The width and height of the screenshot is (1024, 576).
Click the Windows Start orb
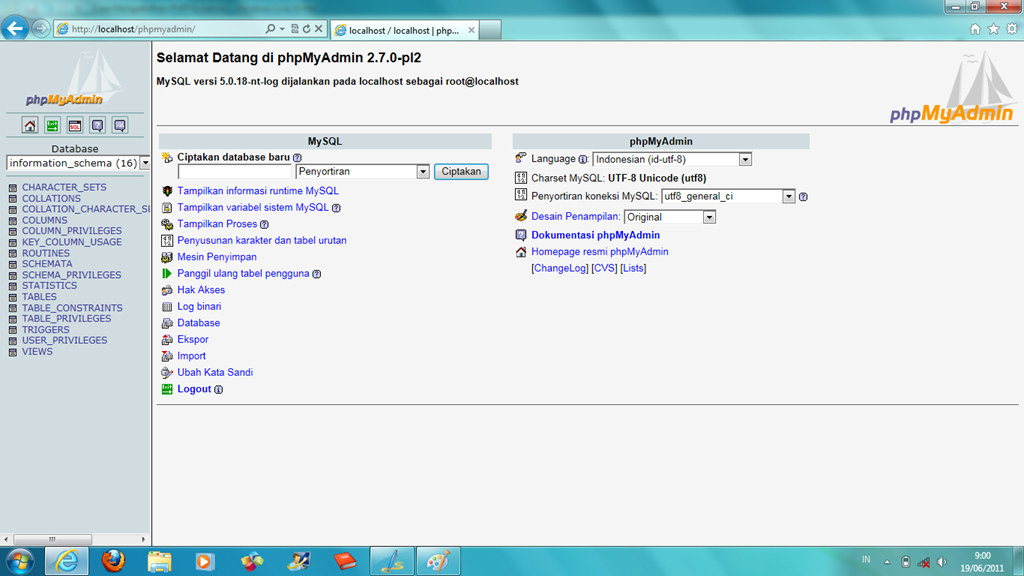[20, 562]
